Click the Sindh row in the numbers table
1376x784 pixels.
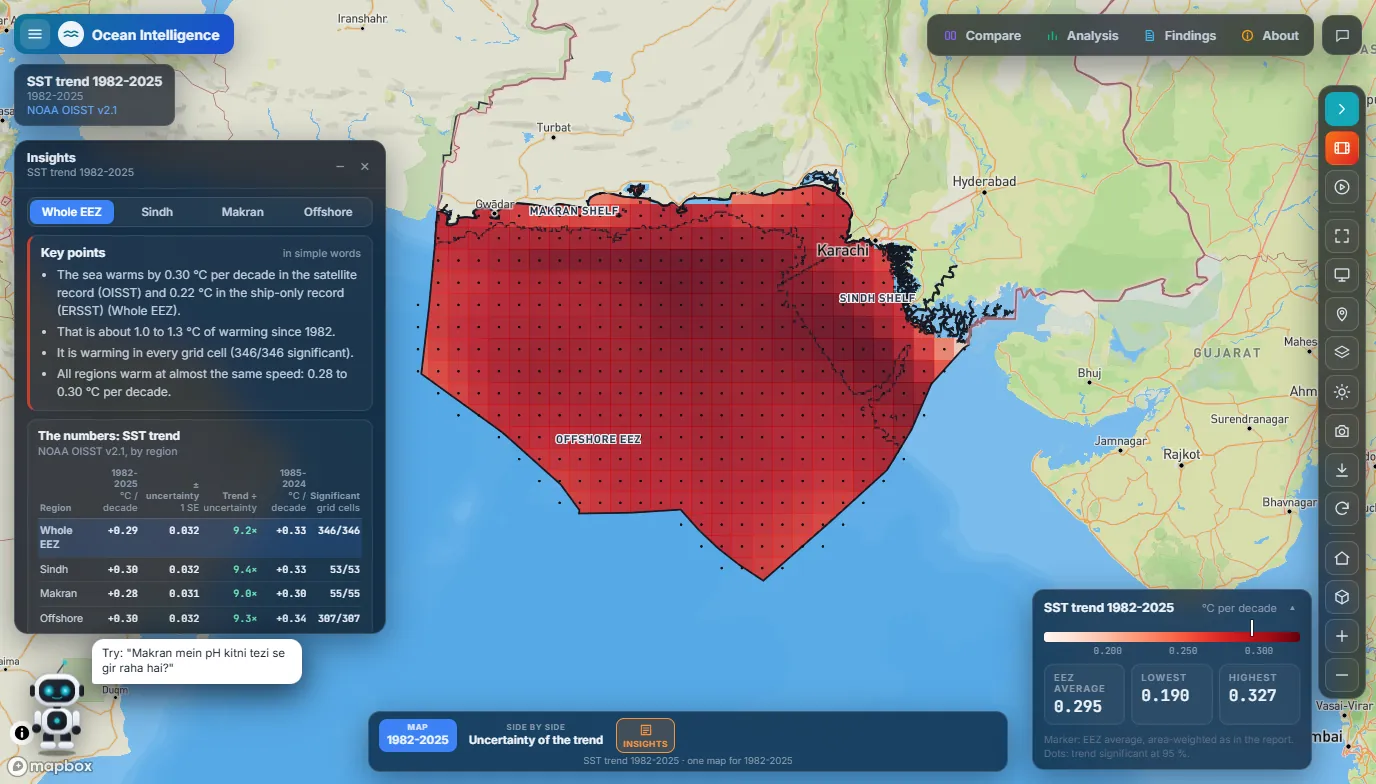pyautogui.click(x=199, y=570)
